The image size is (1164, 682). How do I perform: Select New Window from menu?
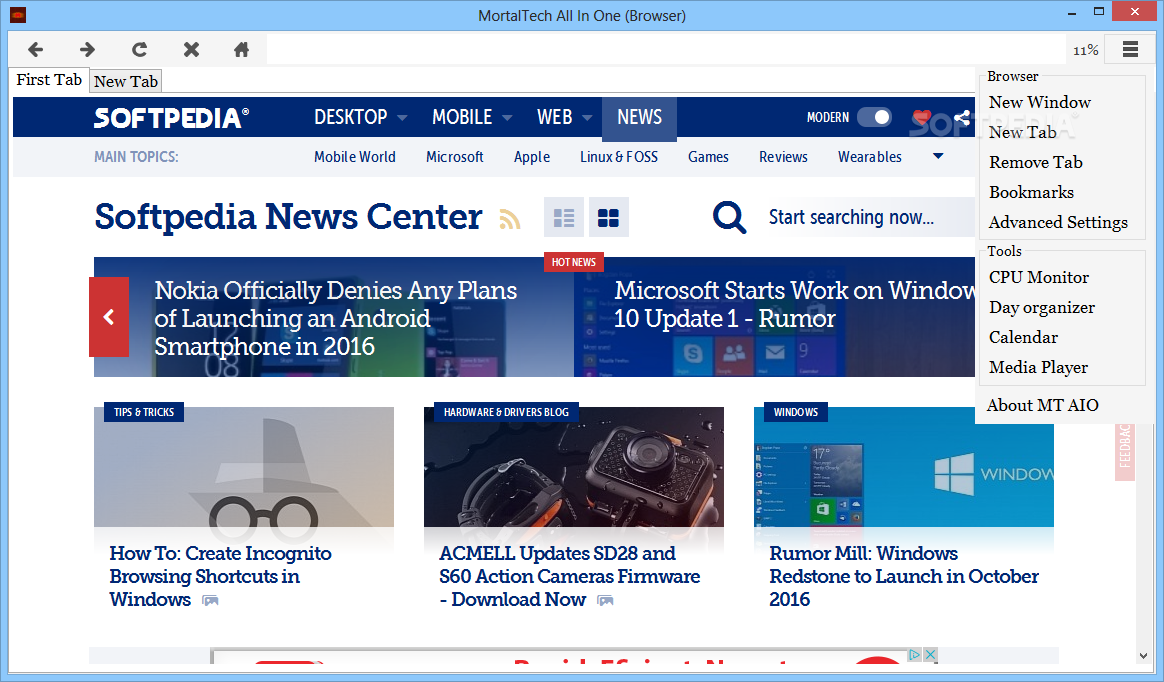click(1039, 102)
